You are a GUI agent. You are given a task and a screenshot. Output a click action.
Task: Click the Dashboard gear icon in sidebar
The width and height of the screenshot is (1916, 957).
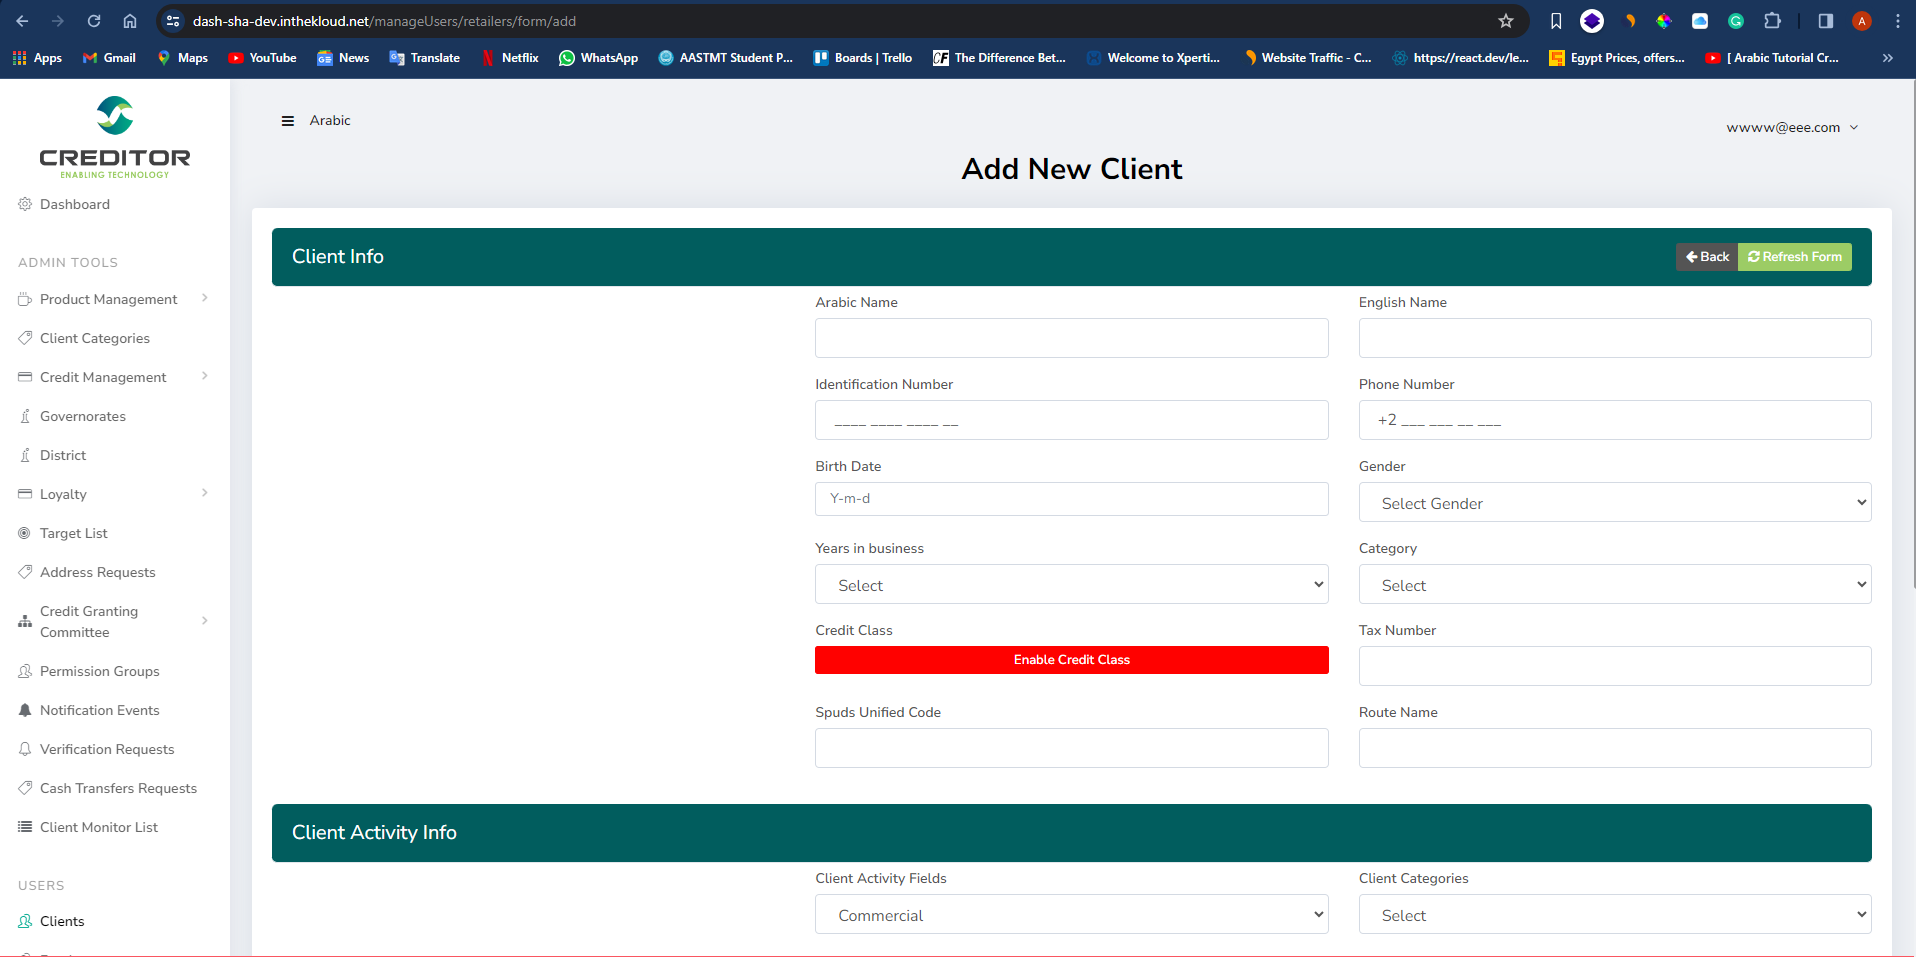click(x=25, y=204)
